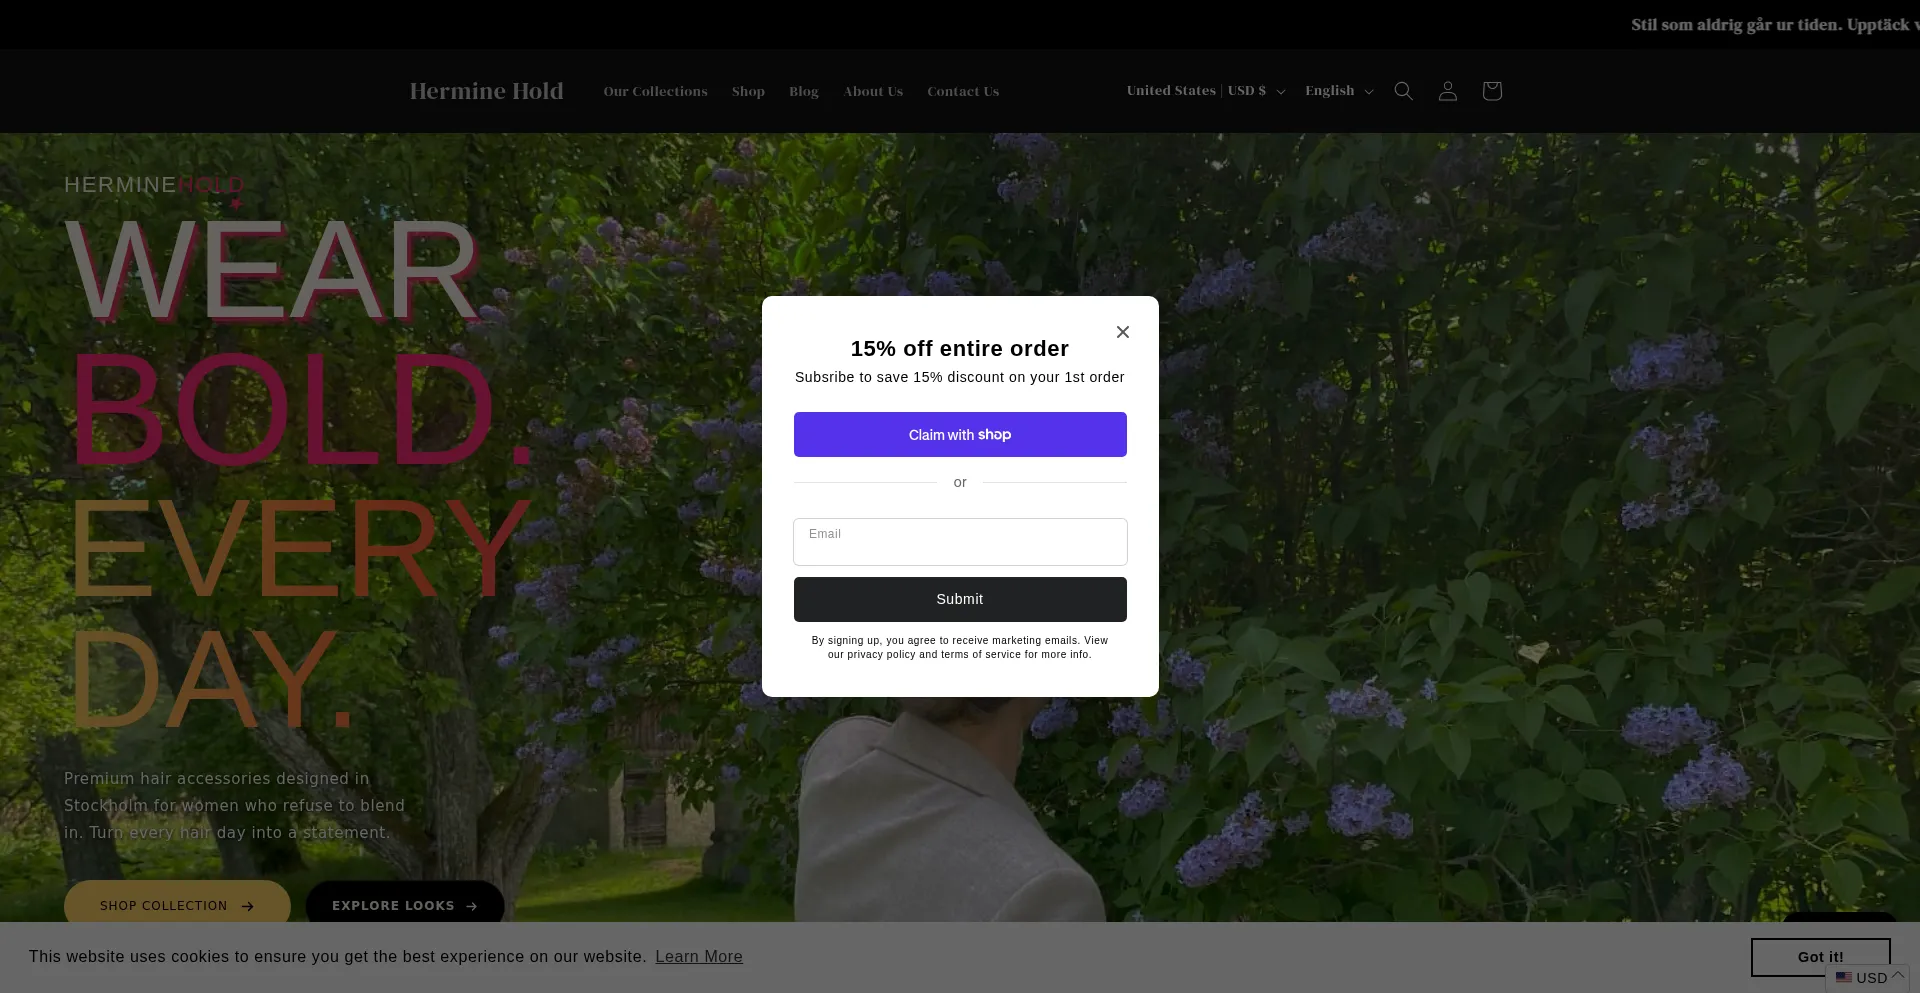Expand the United States USD currency selector

[1206, 91]
